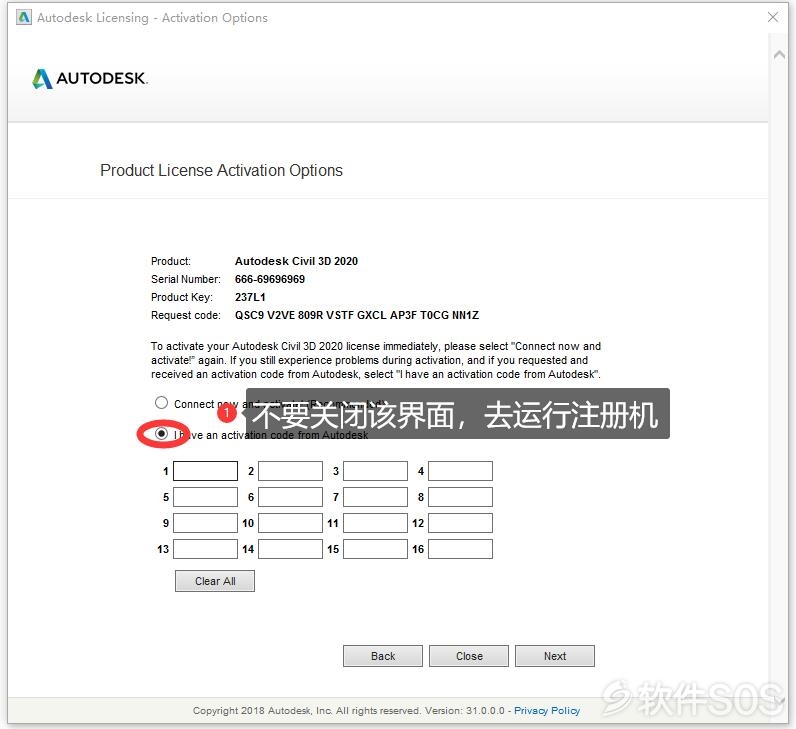This screenshot has width=796, height=729.
Task: Click activation code field 3
Action: coord(375,471)
